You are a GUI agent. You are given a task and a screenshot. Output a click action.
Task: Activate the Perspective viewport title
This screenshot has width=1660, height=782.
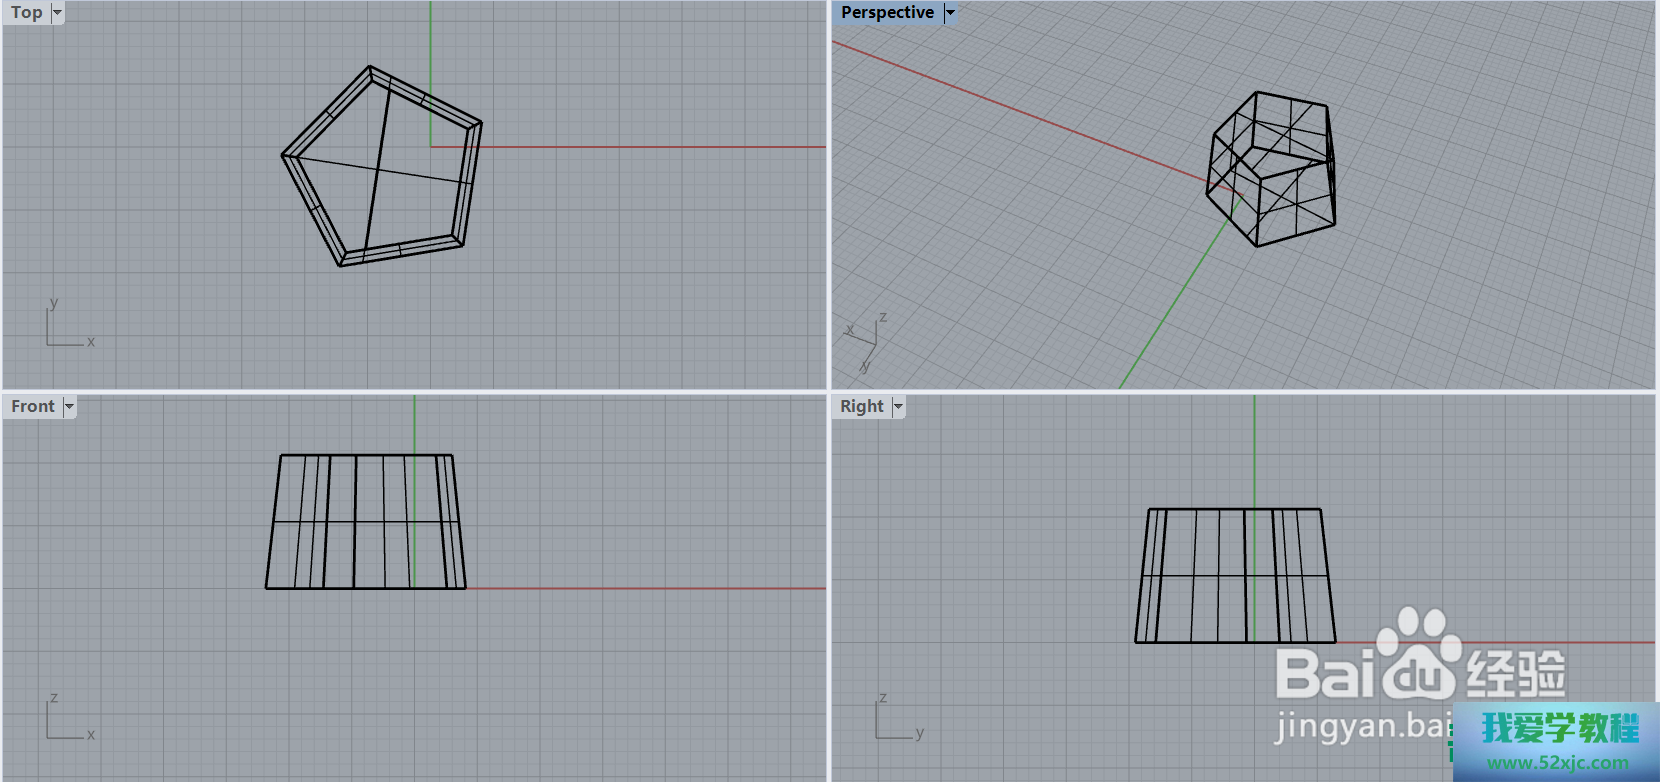887,13
